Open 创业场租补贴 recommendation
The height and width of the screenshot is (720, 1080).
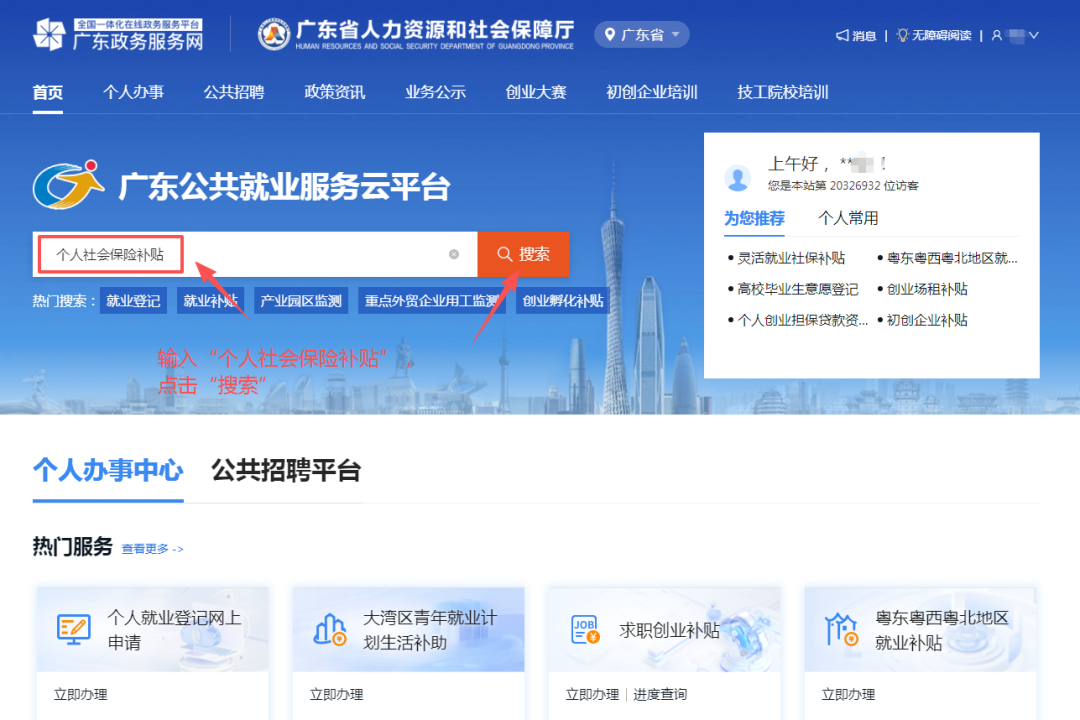(x=927, y=289)
